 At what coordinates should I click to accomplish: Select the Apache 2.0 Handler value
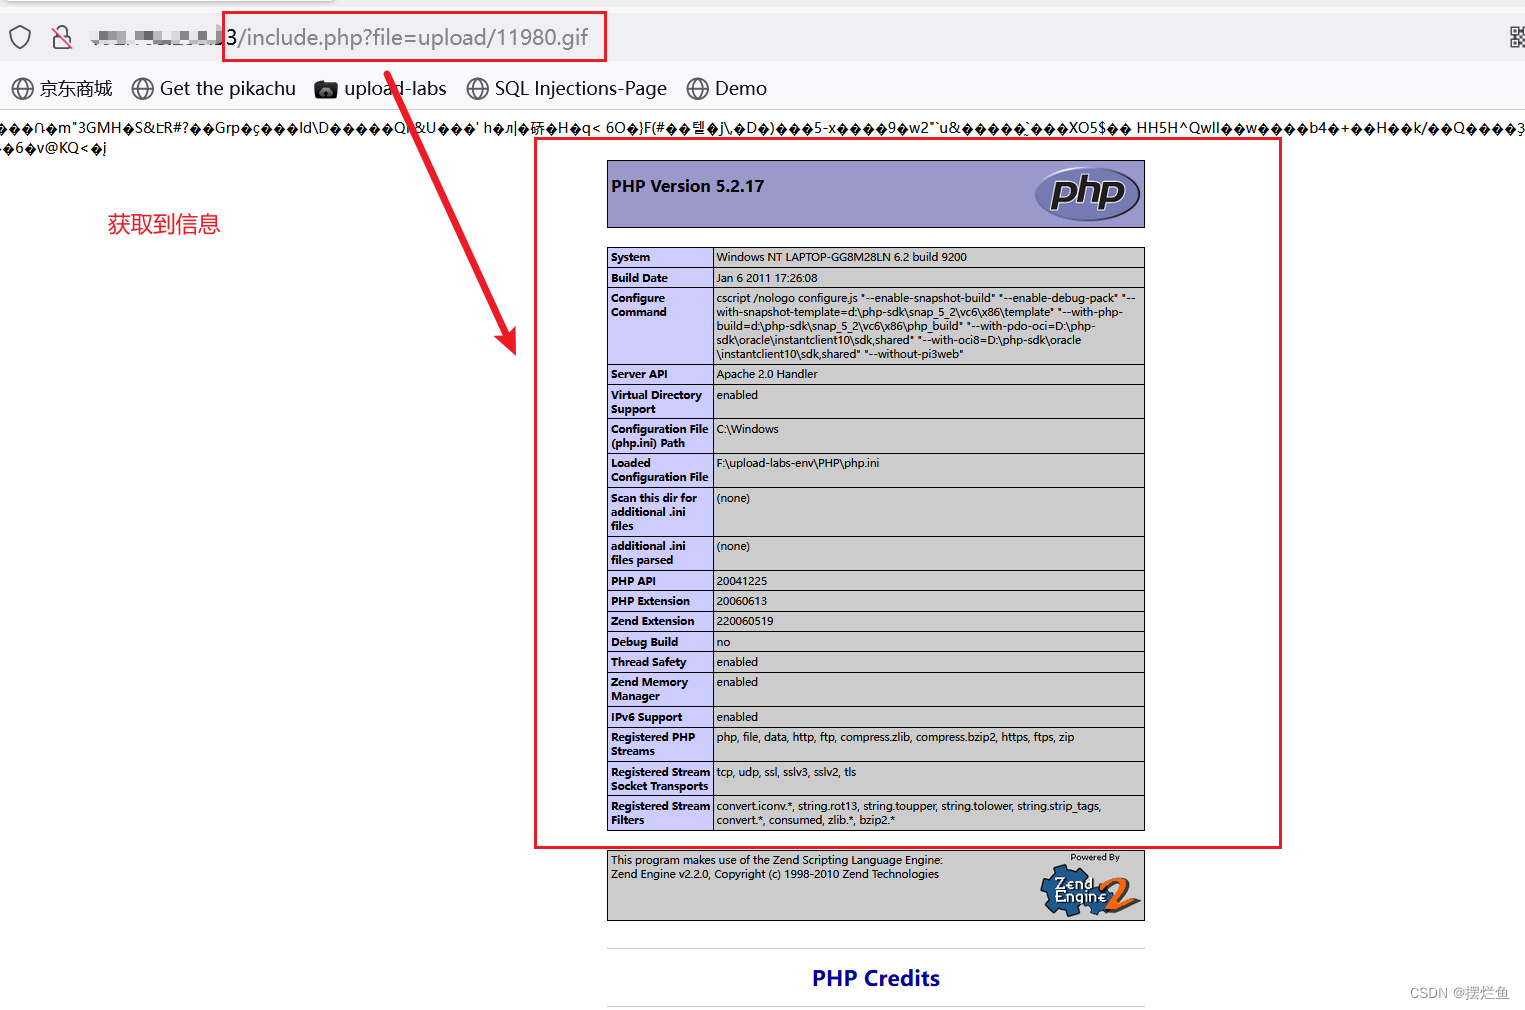767,374
